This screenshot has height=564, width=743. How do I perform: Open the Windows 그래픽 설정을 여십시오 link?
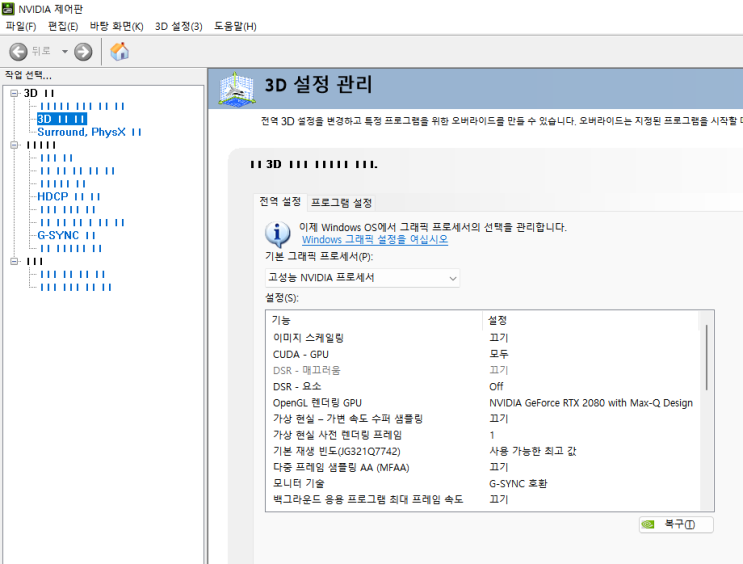(375, 240)
